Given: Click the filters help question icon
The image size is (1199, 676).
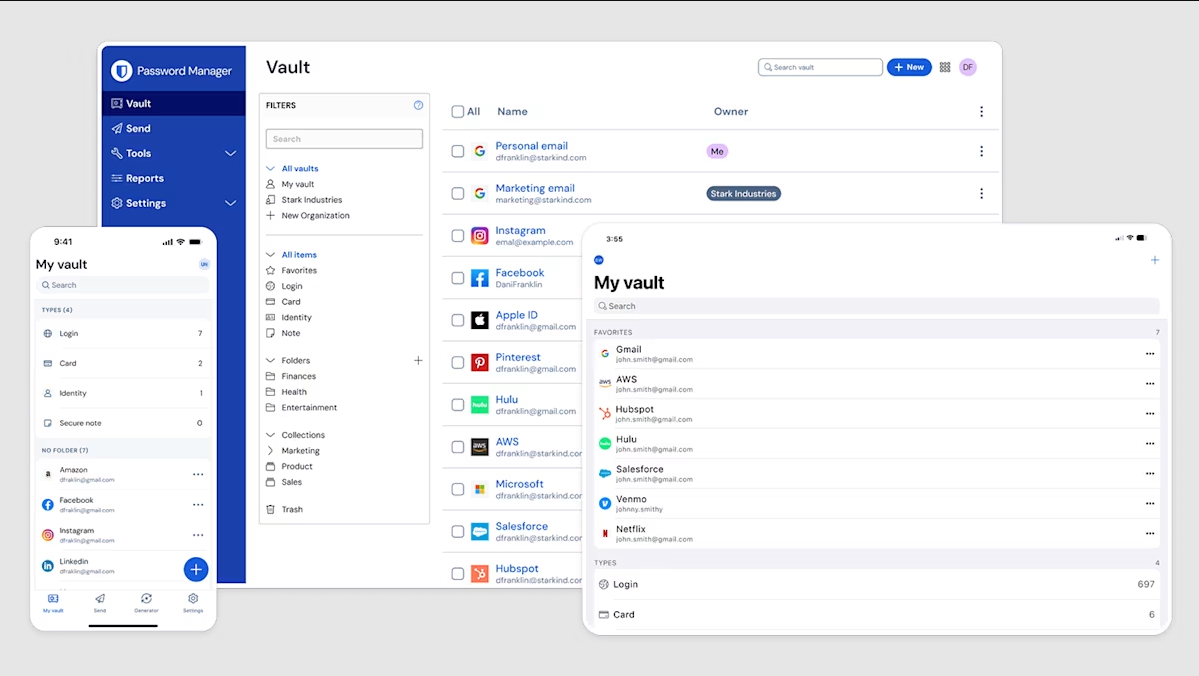Looking at the screenshot, I should (x=418, y=106).
